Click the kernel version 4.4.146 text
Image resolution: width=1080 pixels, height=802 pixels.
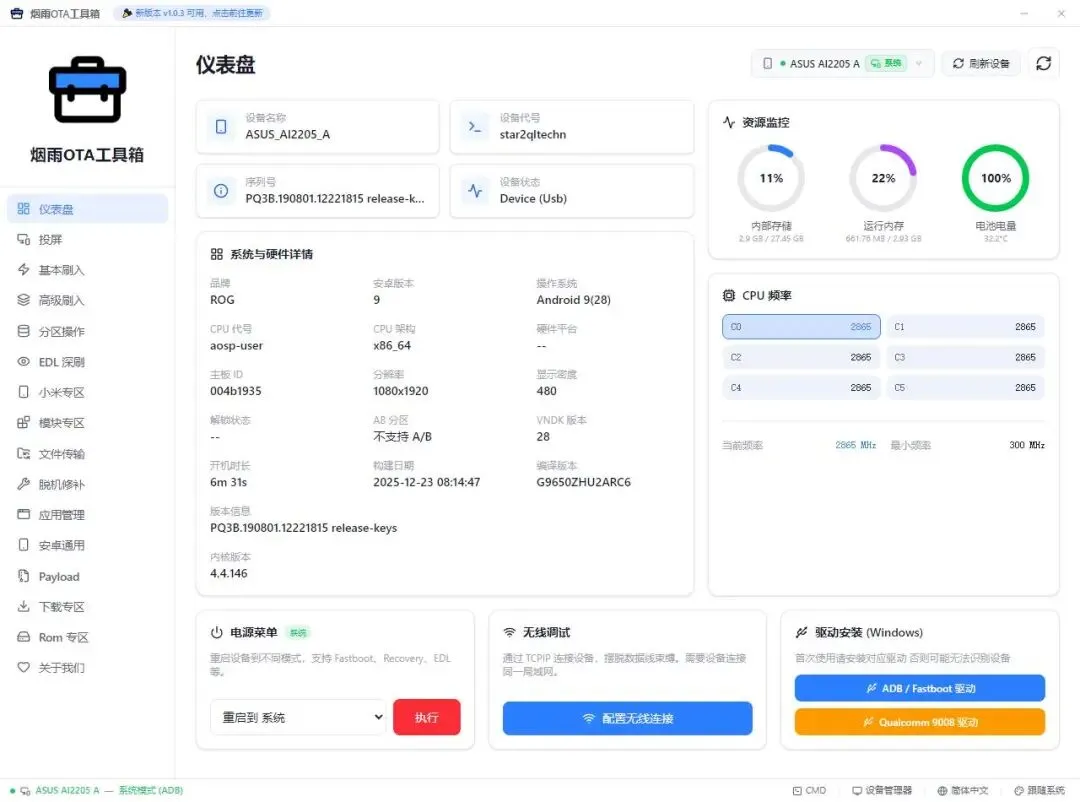[229, 573]
